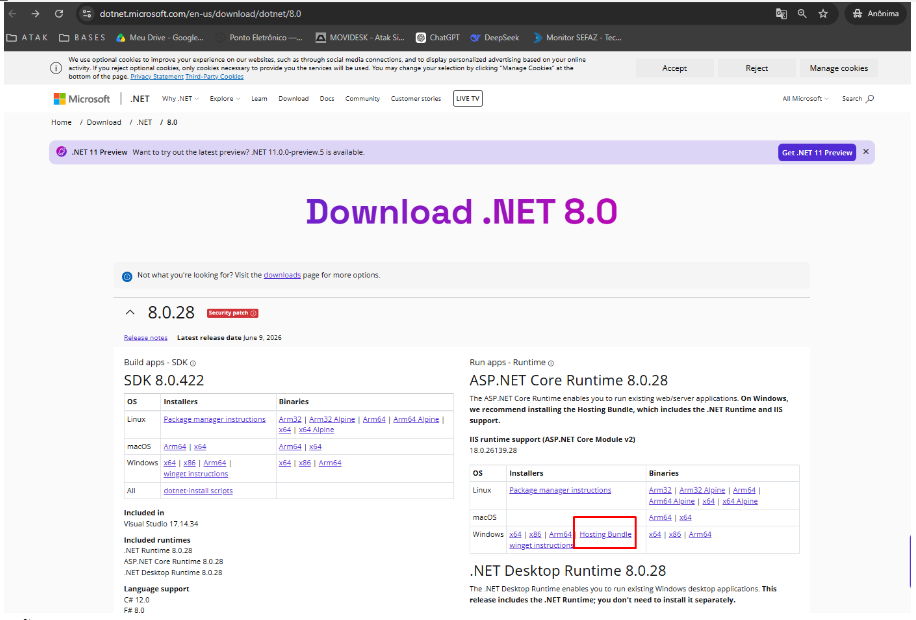916x620 pixels.
Task: Open MOVIDESK bookmark
Action: 360,37
